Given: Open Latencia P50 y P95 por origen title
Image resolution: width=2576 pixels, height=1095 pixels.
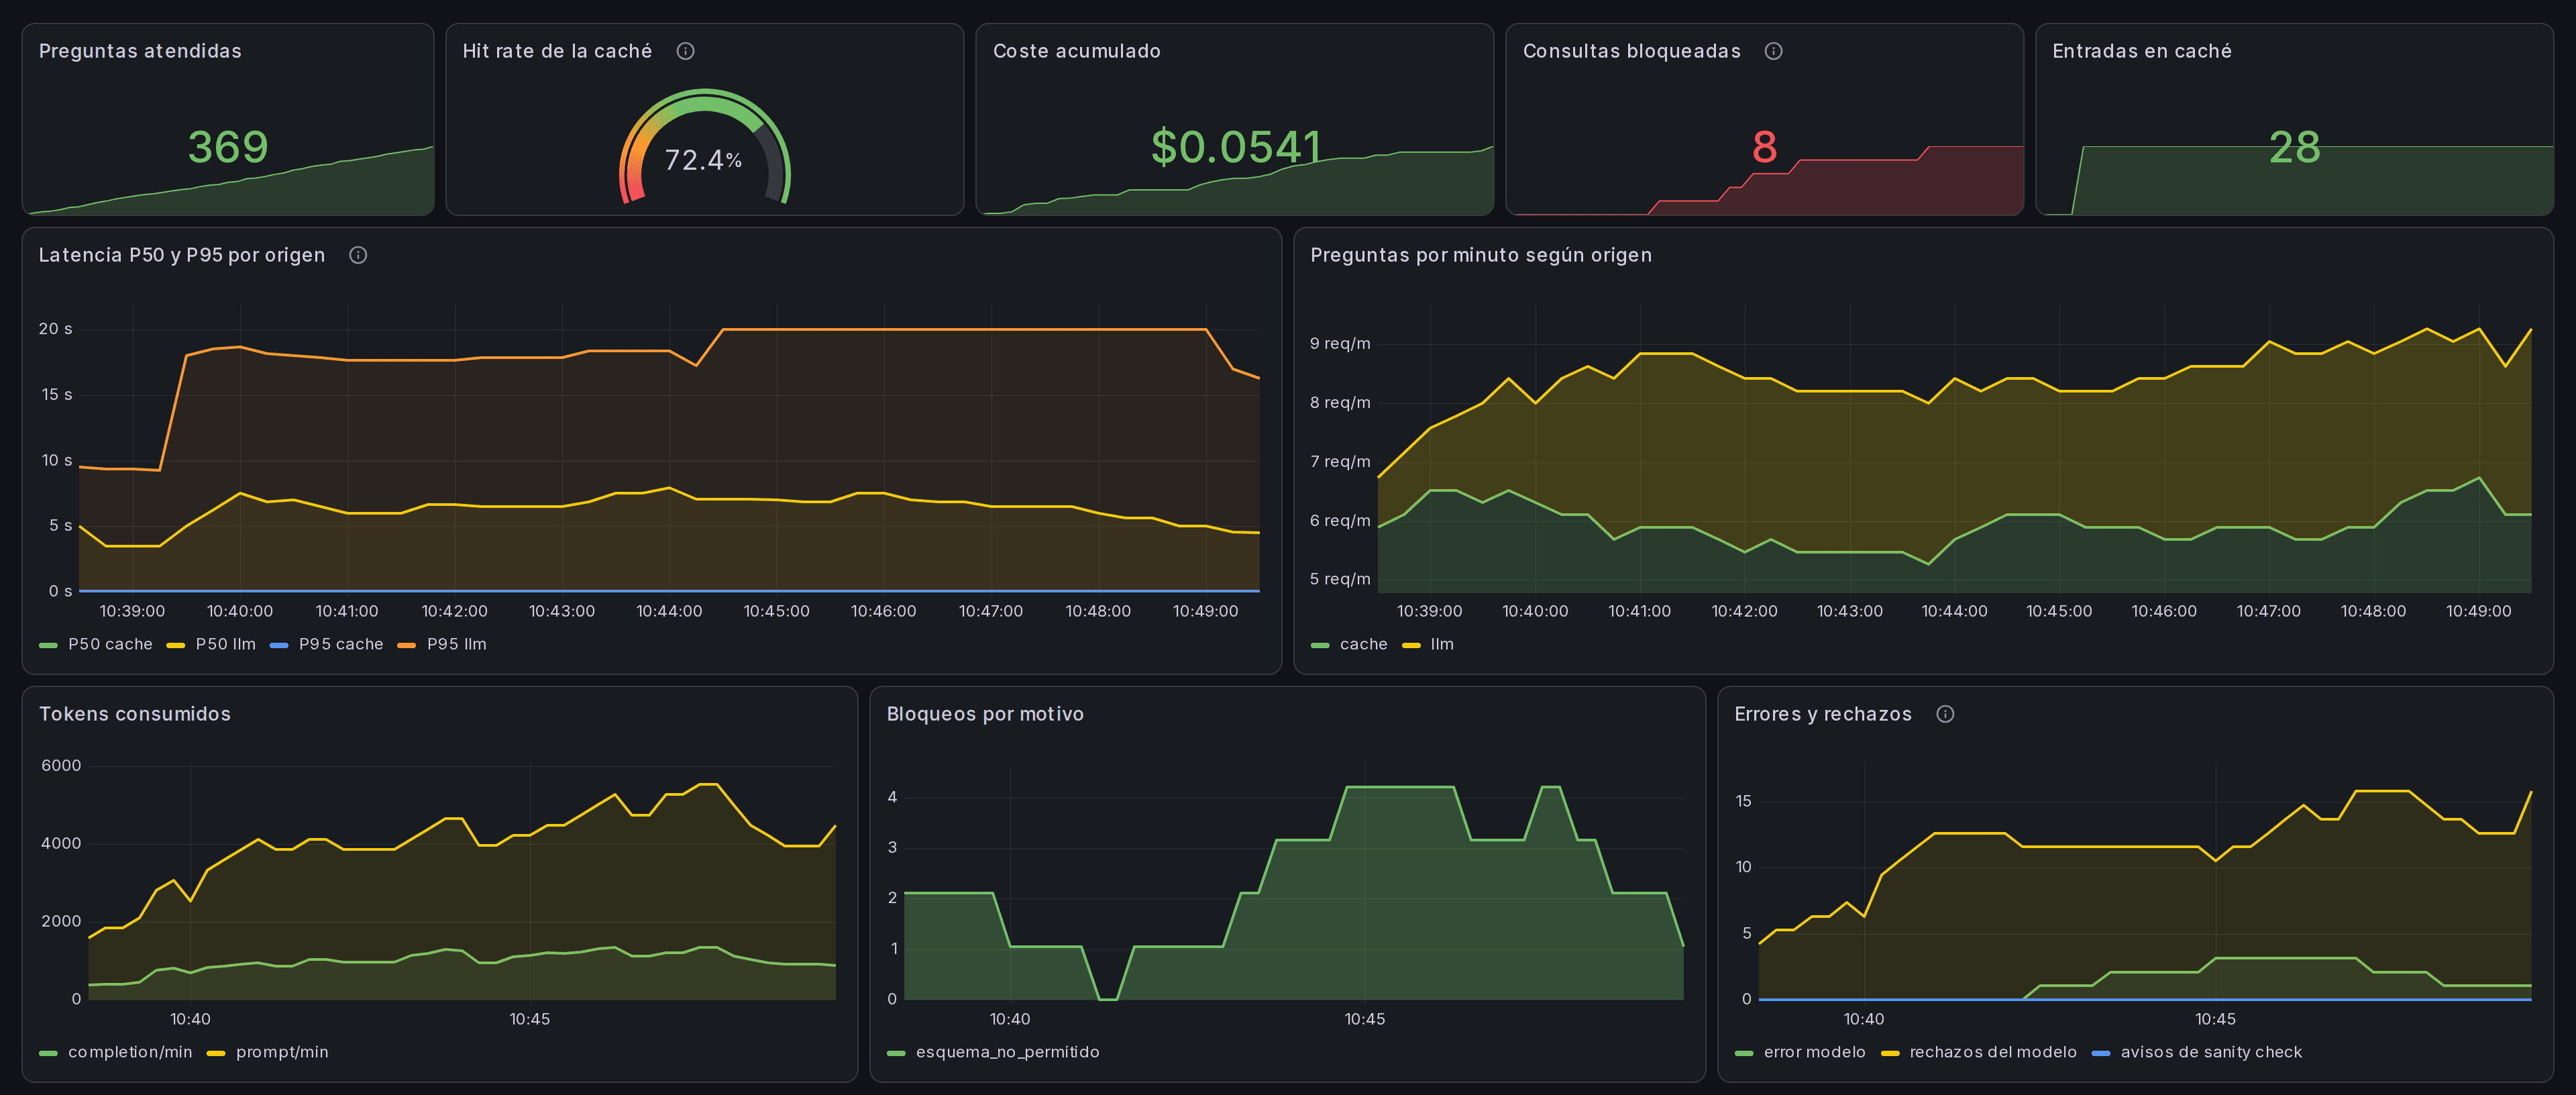Looking at the screenshot, I should tap(182, 255).
